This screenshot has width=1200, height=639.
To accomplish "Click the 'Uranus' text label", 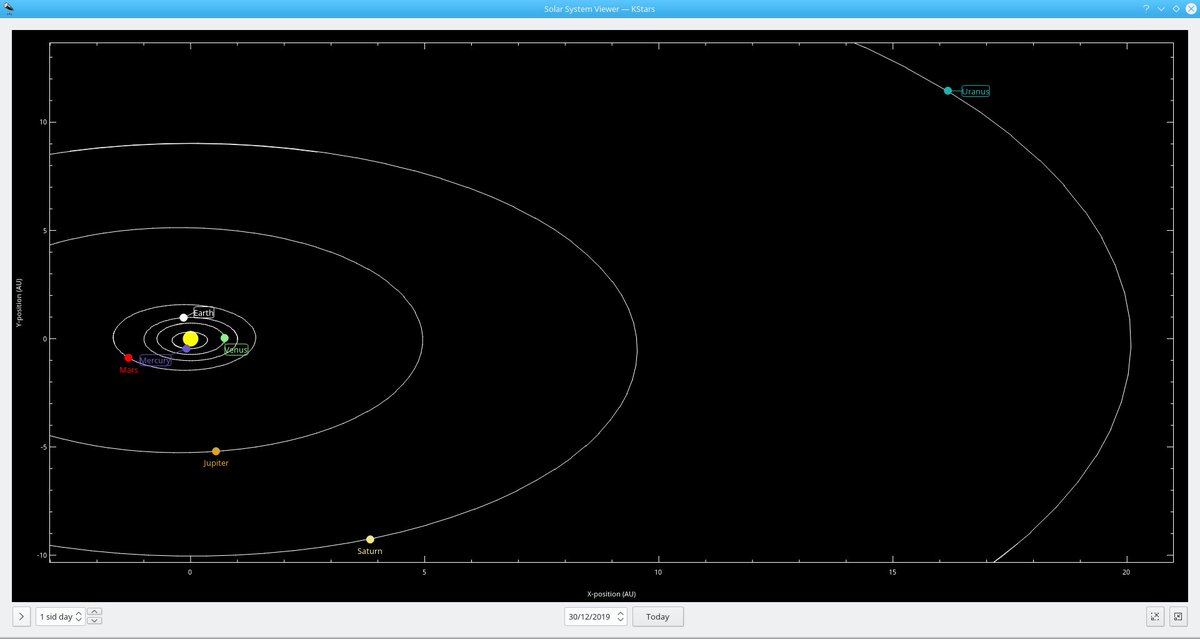I will (x=976, y=91).
